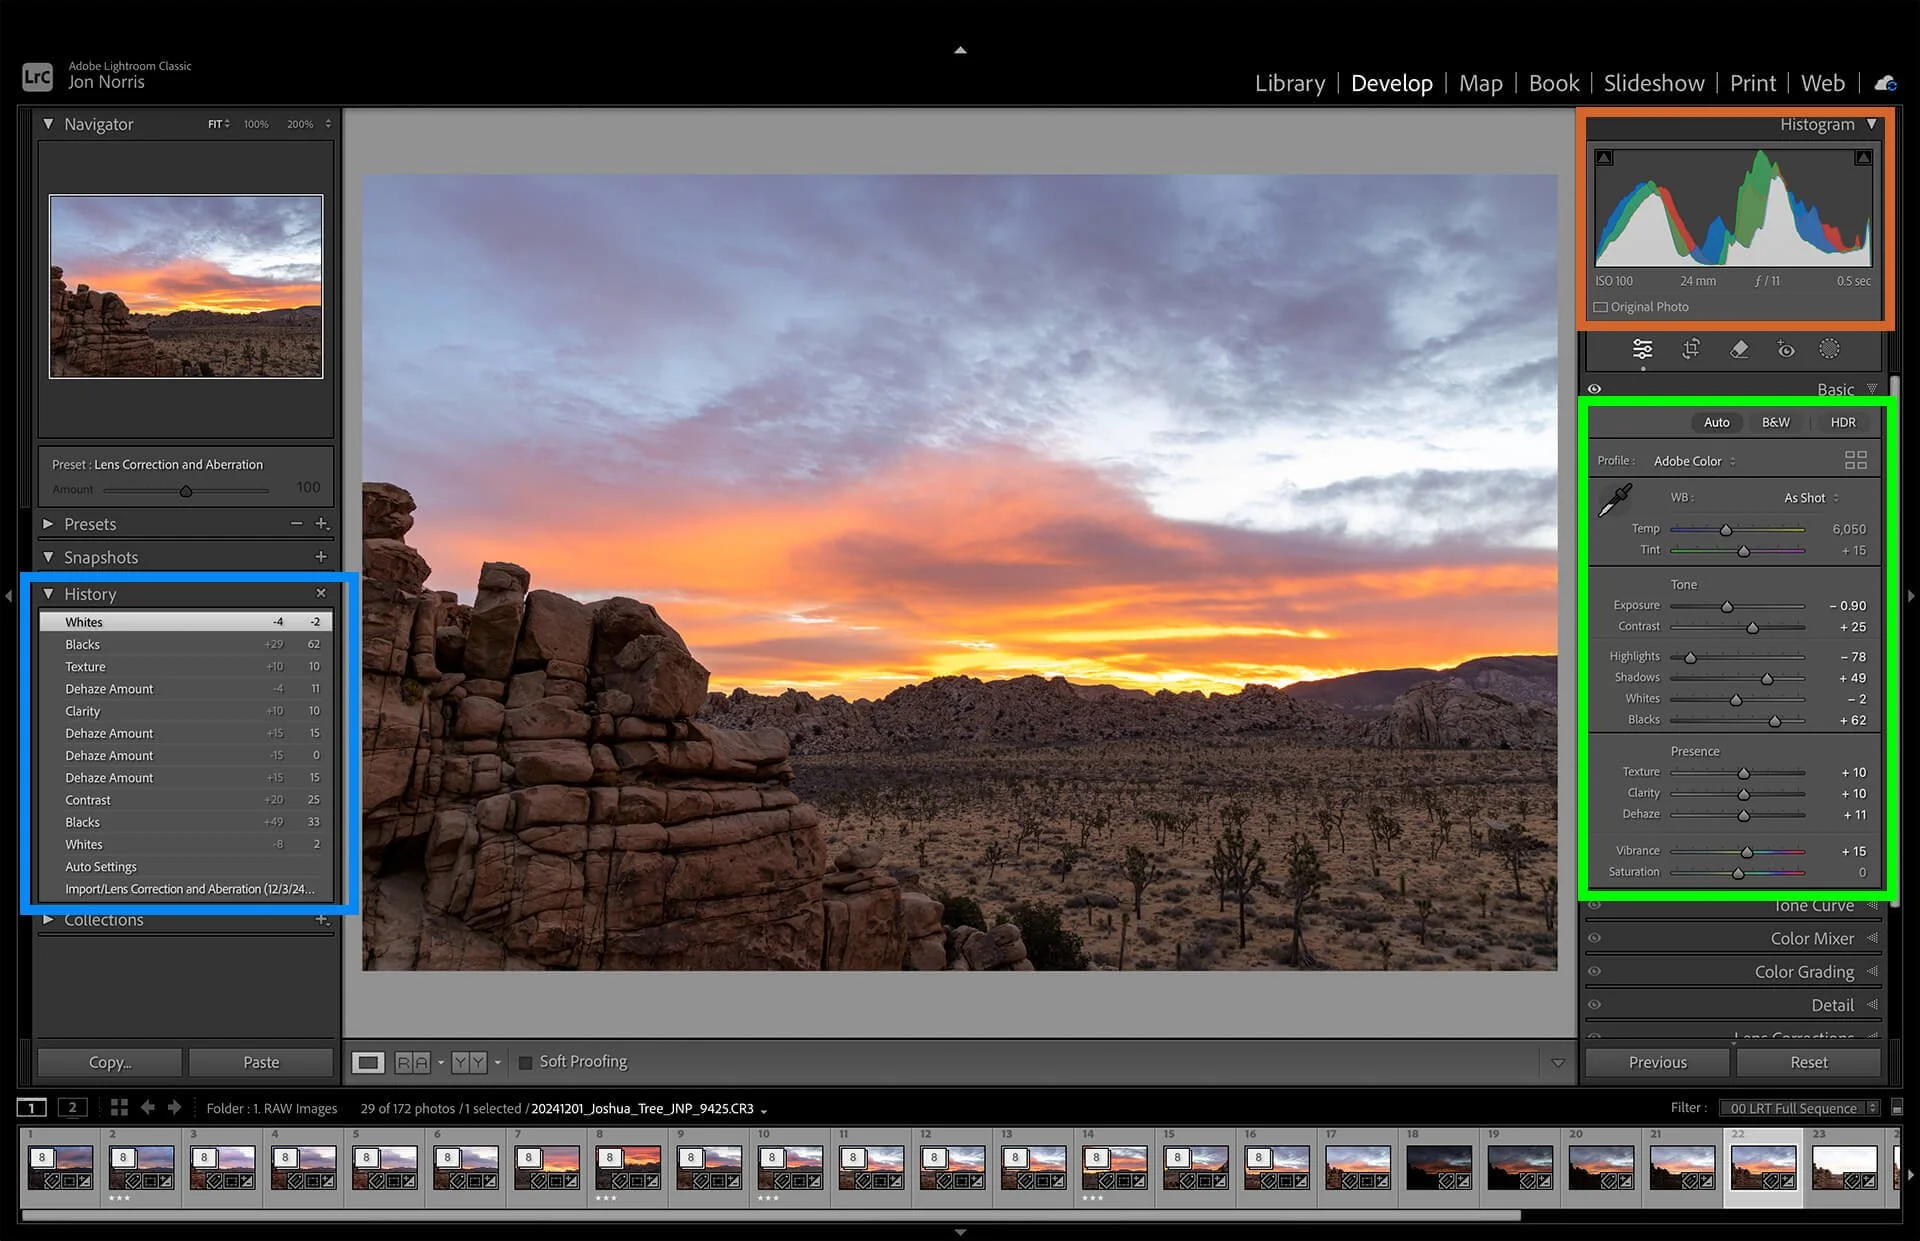The width and height of the screenshot is (1920, 1241).
Task: Pick the White Balance eyedropper tool
Action: coord(1614,500)
